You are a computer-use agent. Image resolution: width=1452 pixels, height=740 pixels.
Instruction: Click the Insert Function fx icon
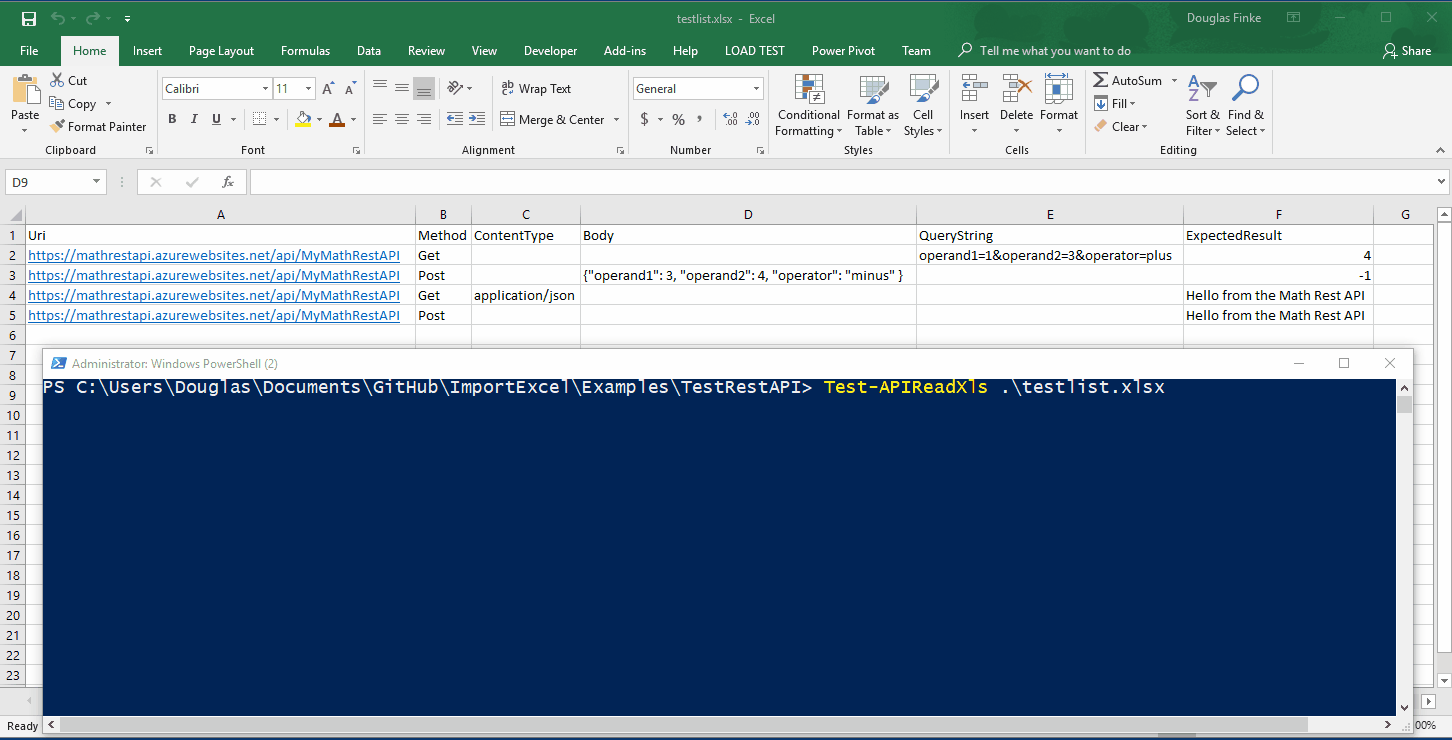click(228, 182)
